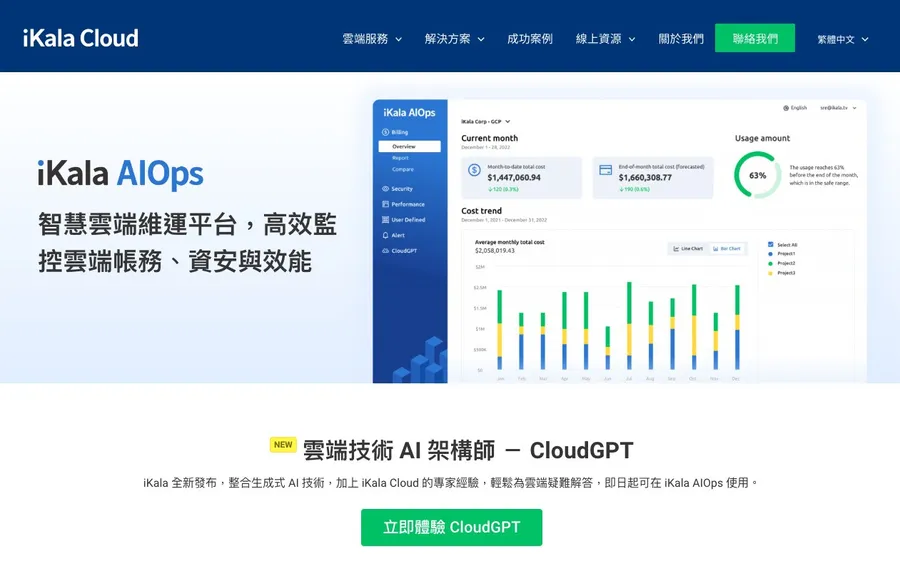The image size is (900, 564).
Task: Expand the 線上資源 dropdown menu
Action: (x=606, y=39)
